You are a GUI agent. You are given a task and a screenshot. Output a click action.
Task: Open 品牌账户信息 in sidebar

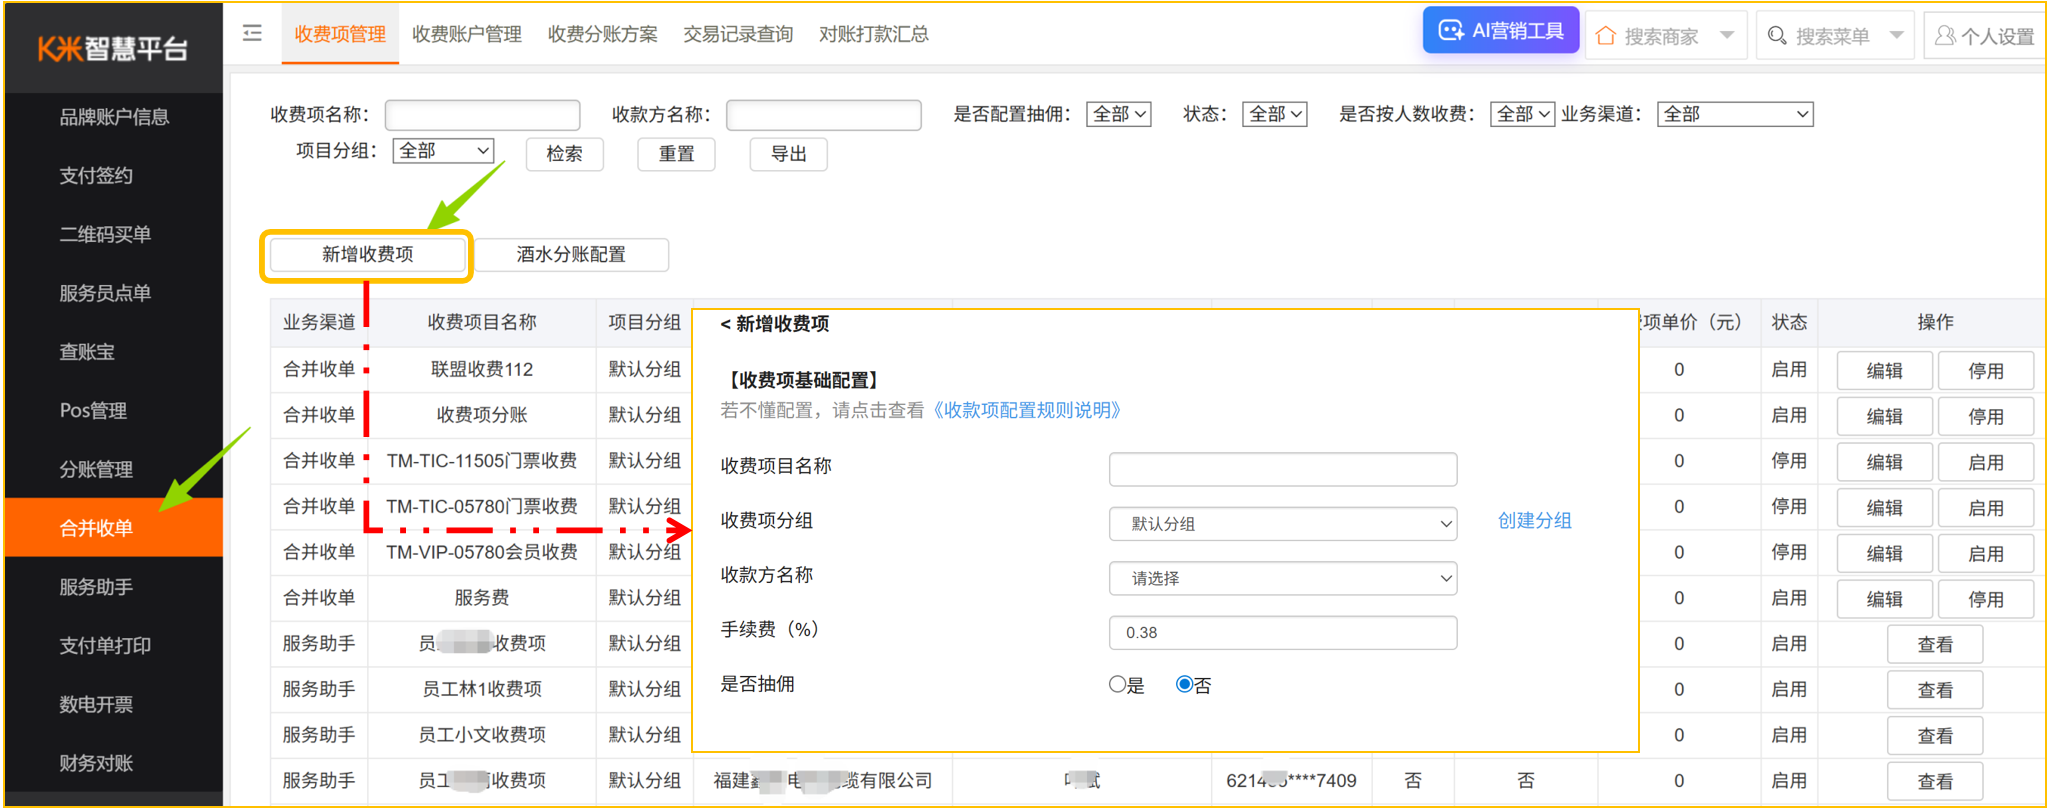(114, 117)
